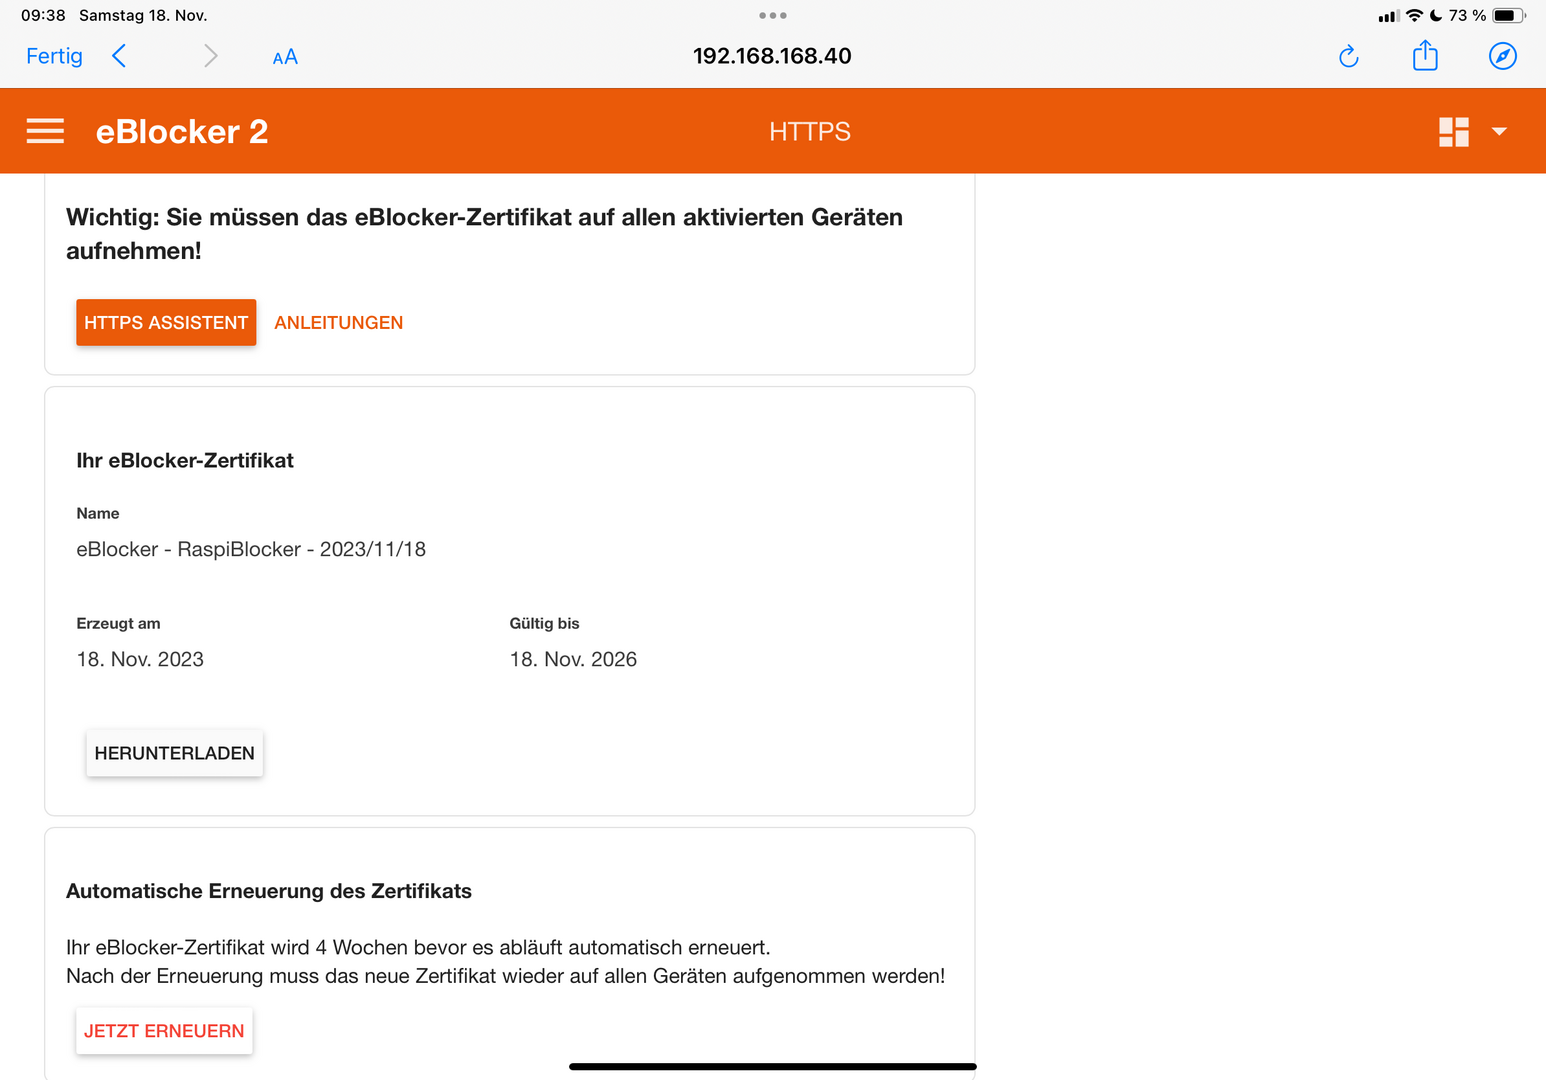Select the HTTPS page heading
The width and height of the screenshot is (1546, 1080).
(810, 131)
